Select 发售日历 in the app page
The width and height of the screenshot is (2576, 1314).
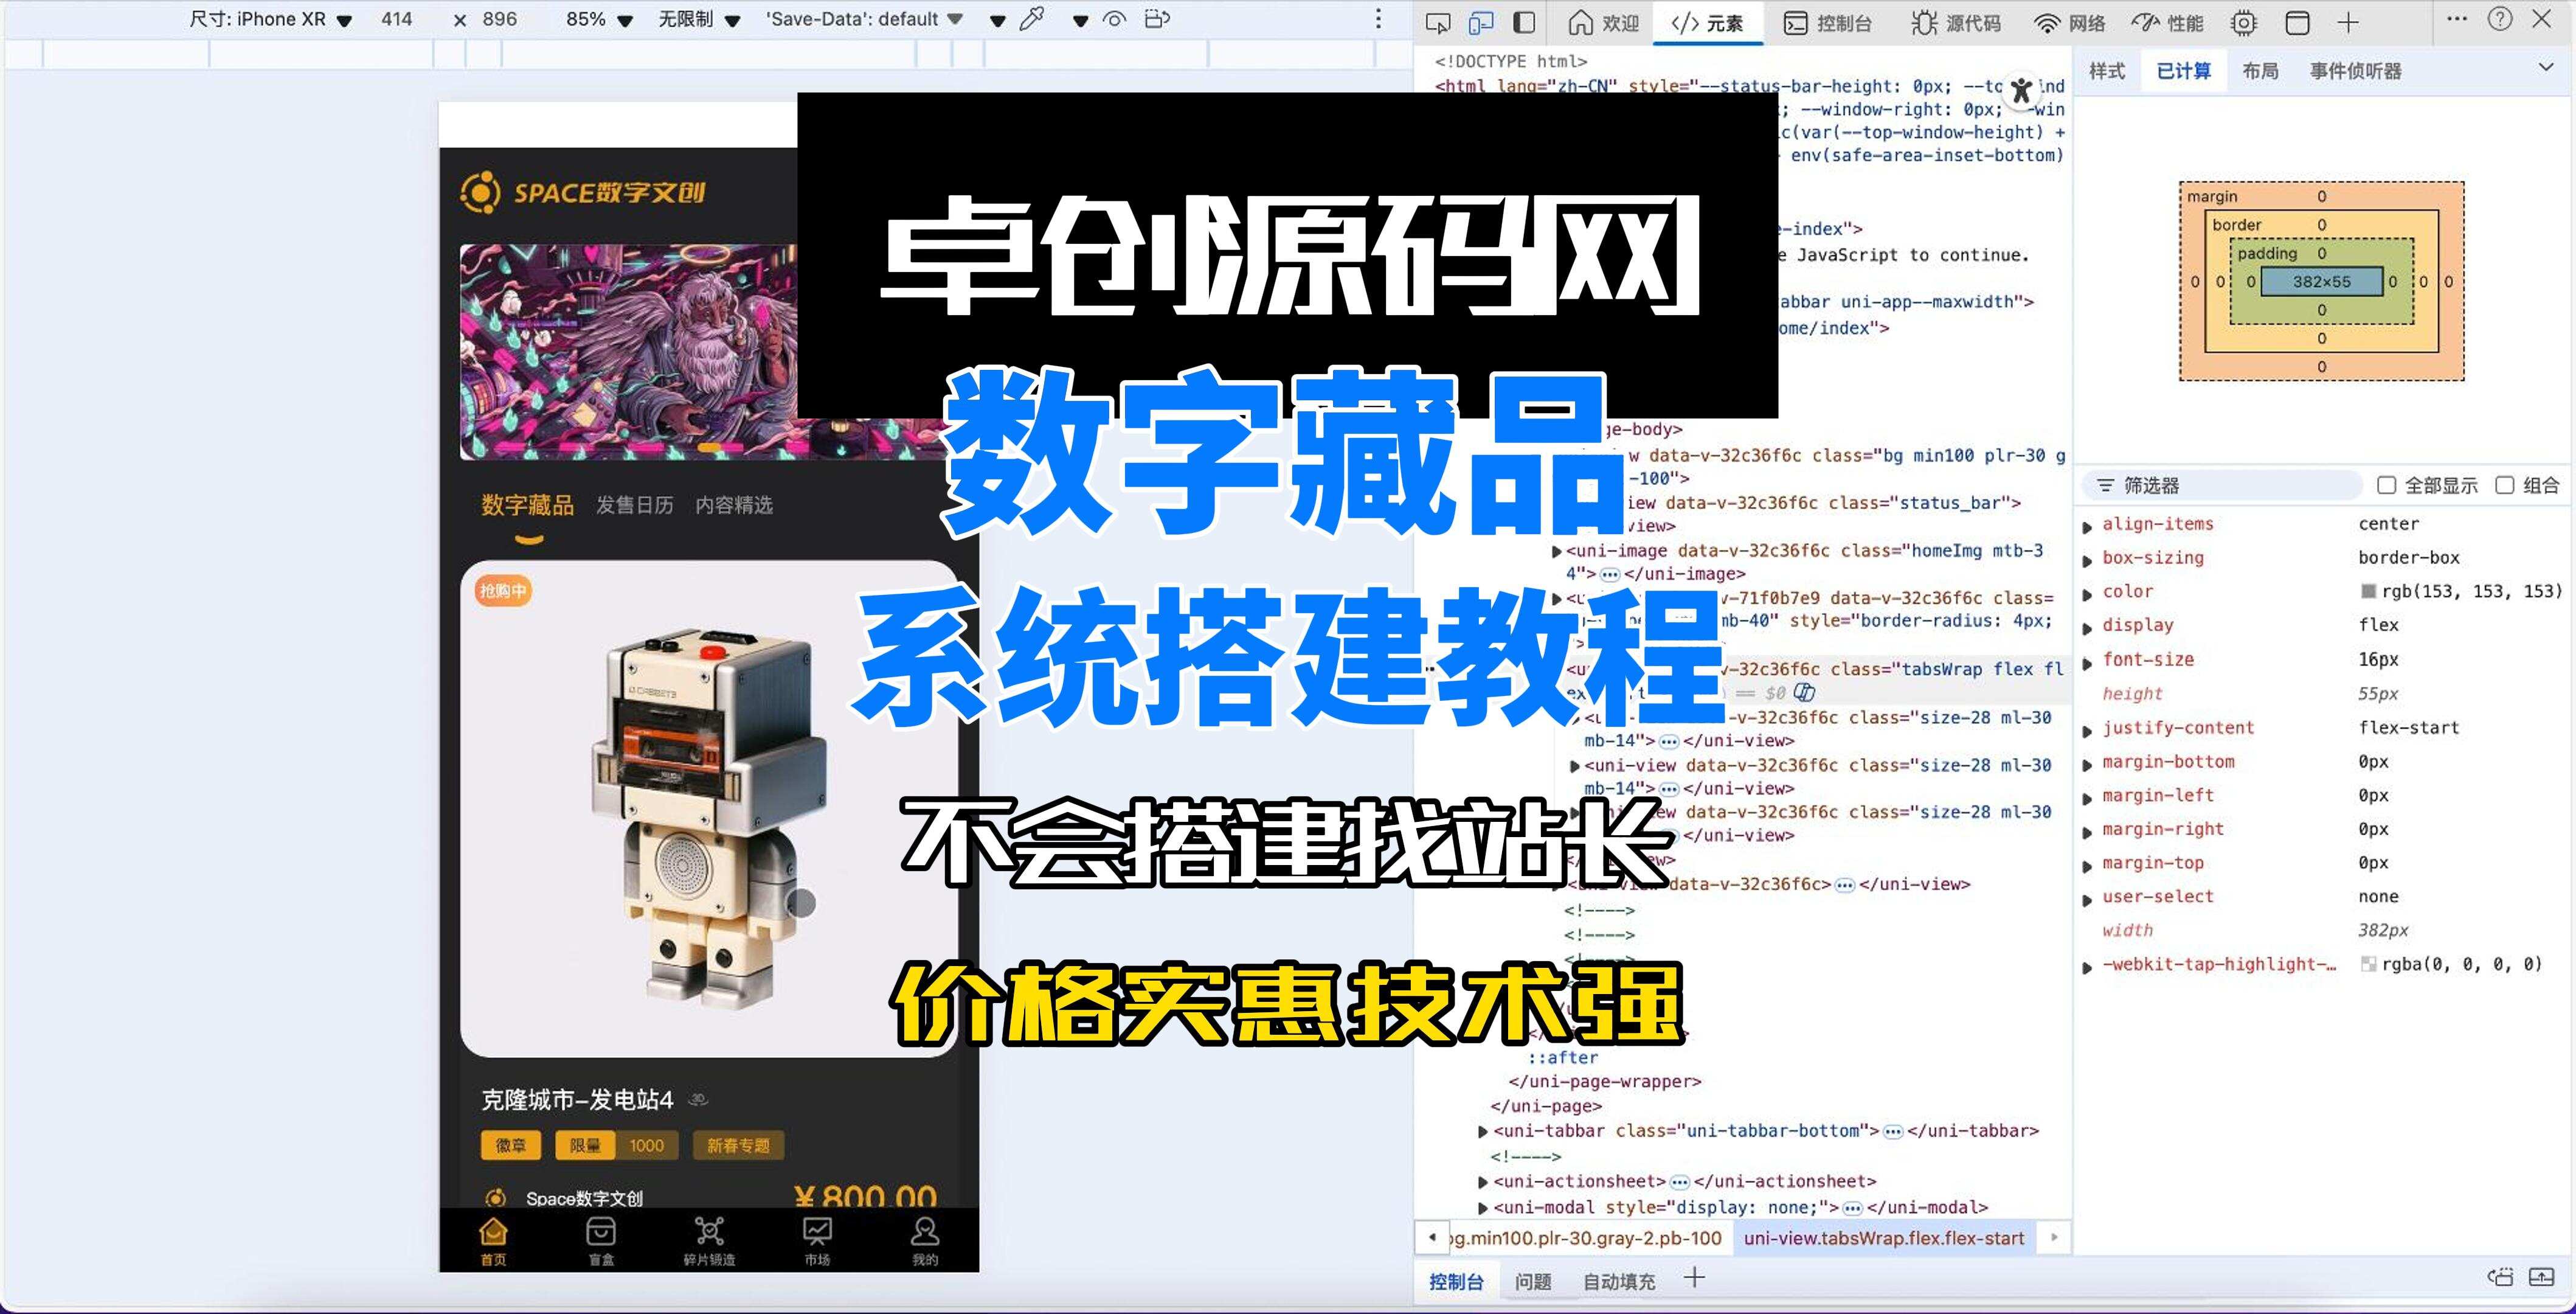(x=634, y=505)
